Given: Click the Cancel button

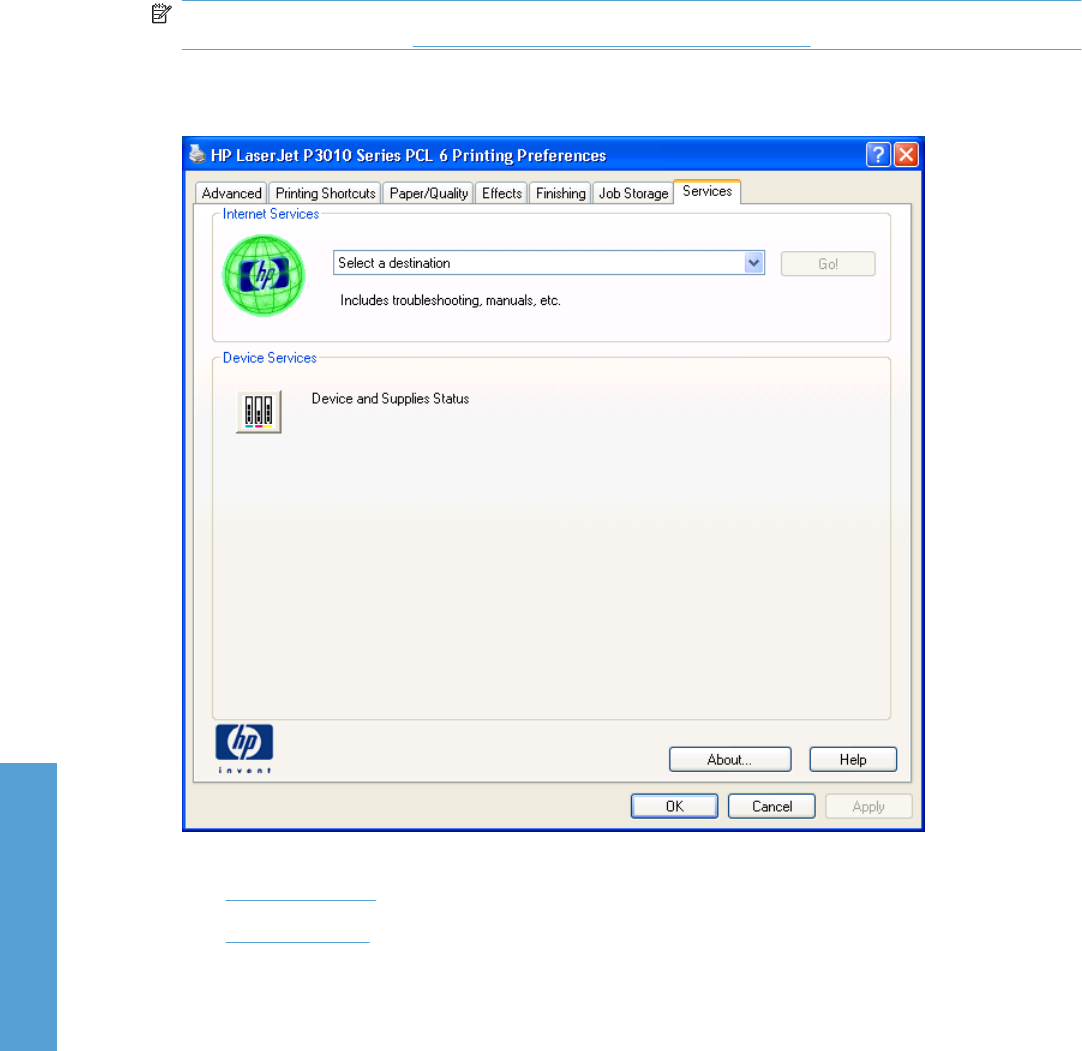Looking at the screenshot, I should tap(771, 806).
